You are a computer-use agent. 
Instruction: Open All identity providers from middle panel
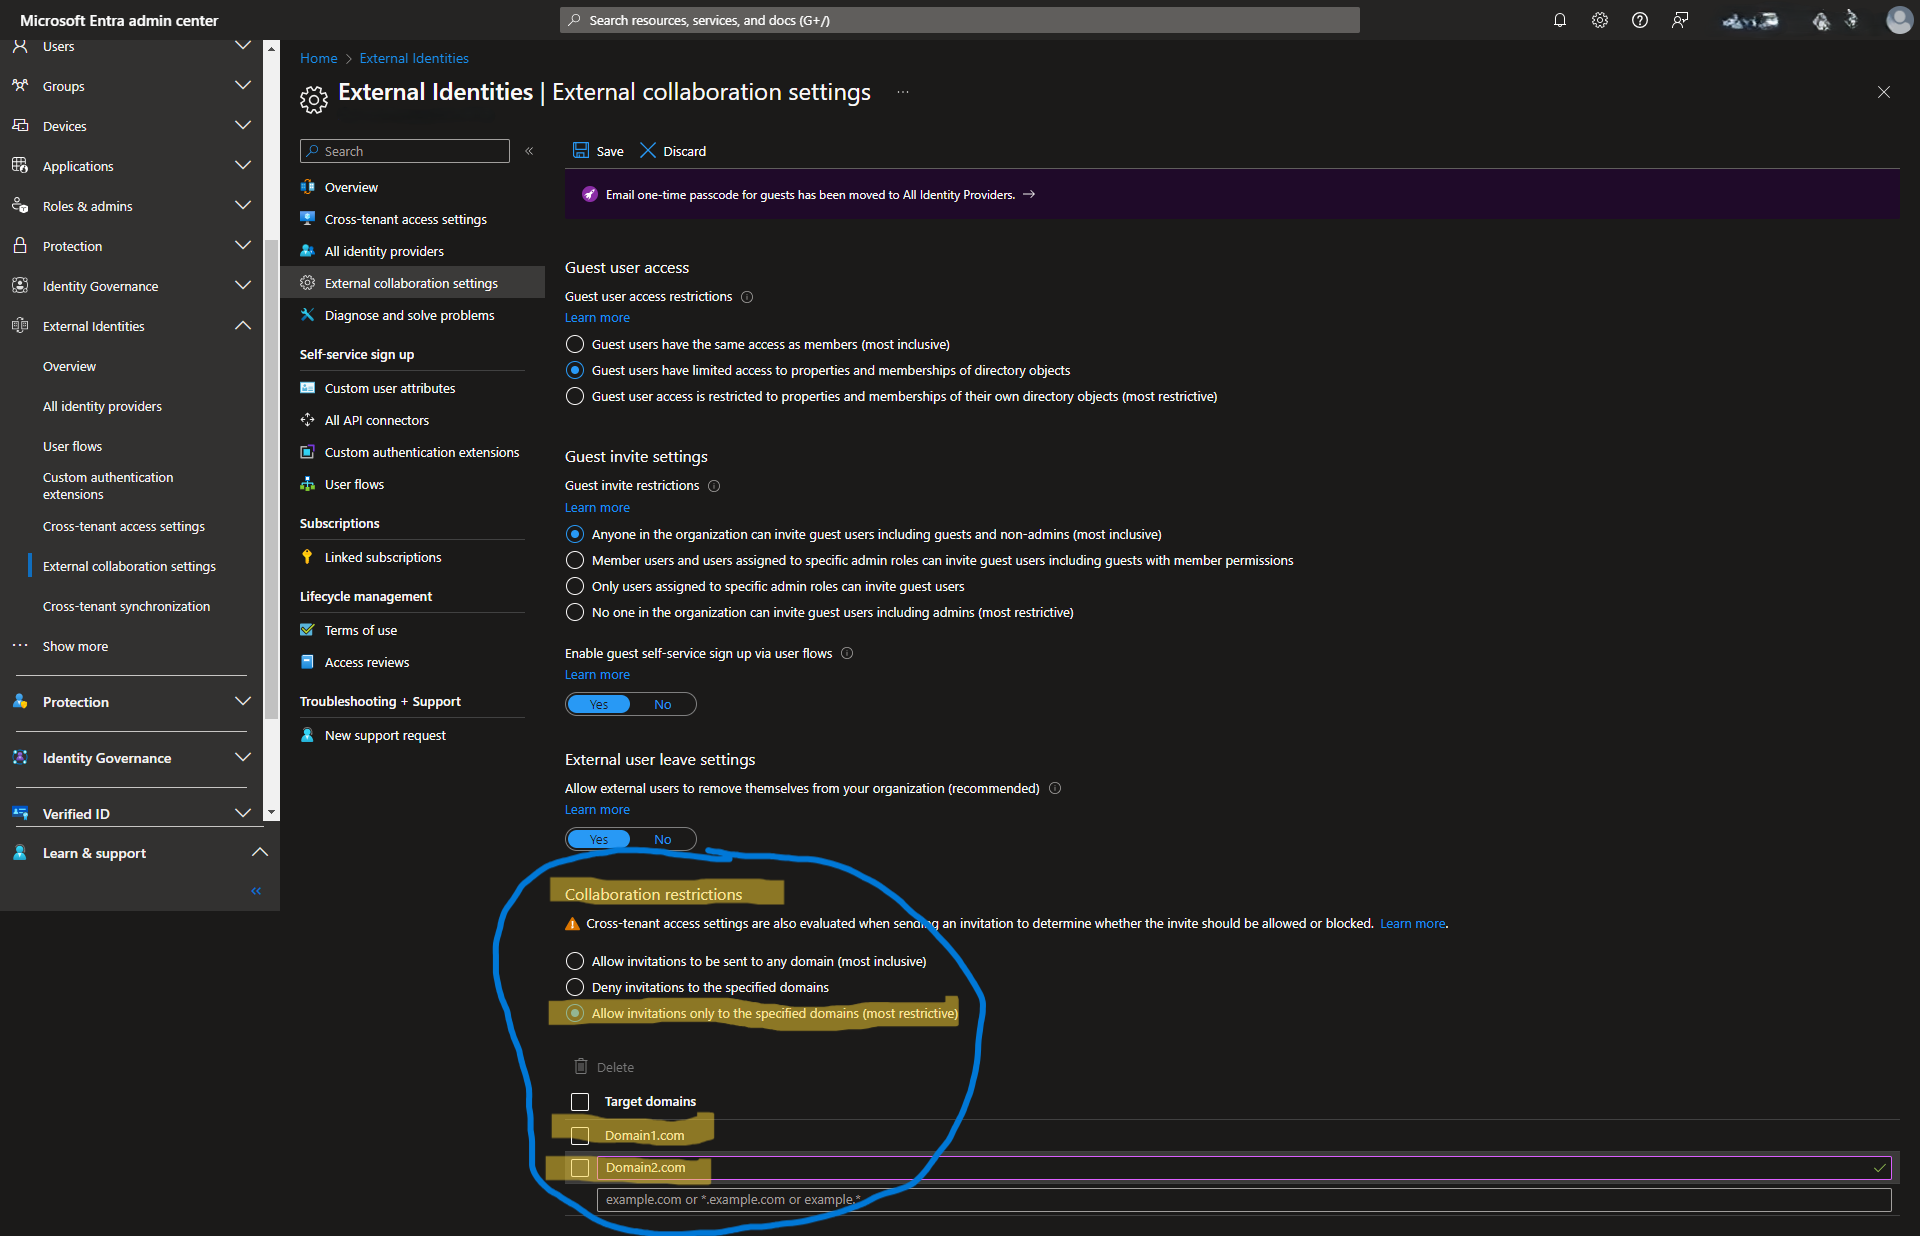coord(384,251)
